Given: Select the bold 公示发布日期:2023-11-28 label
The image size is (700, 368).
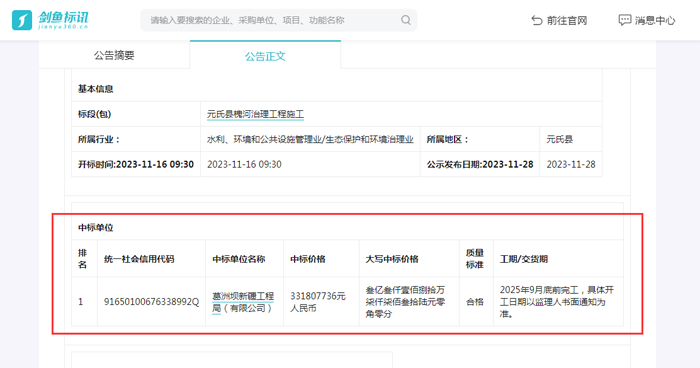Looking at the screenshot, I should tap(480, 164).
